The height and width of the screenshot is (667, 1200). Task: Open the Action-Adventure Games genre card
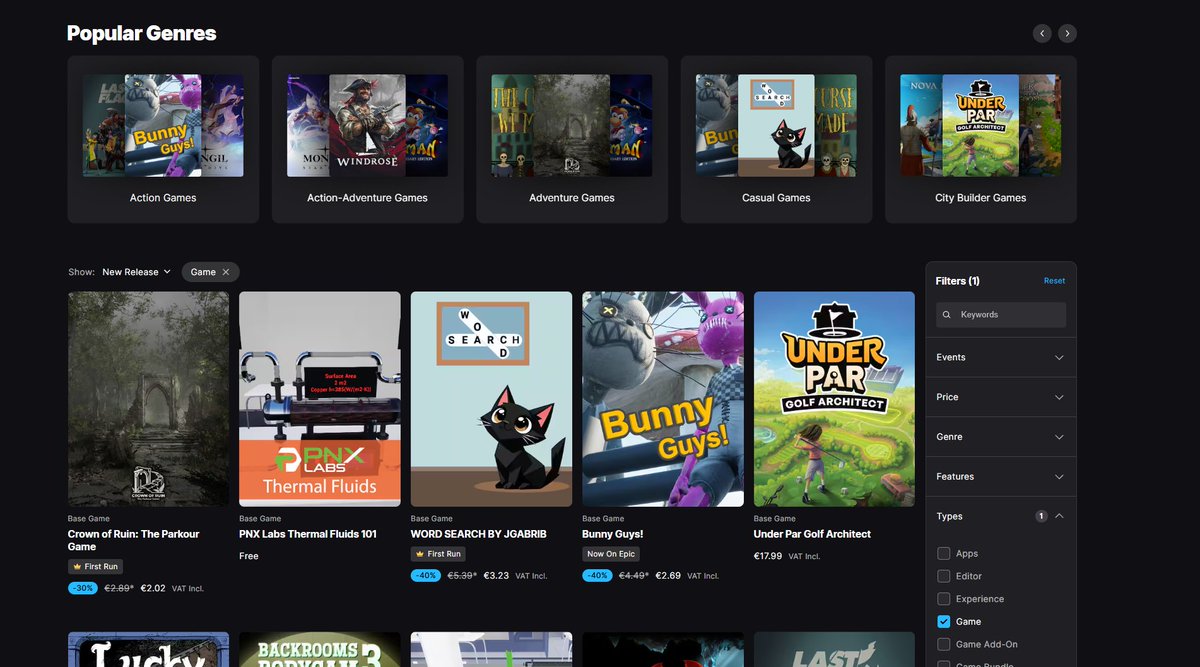(367, 139)
